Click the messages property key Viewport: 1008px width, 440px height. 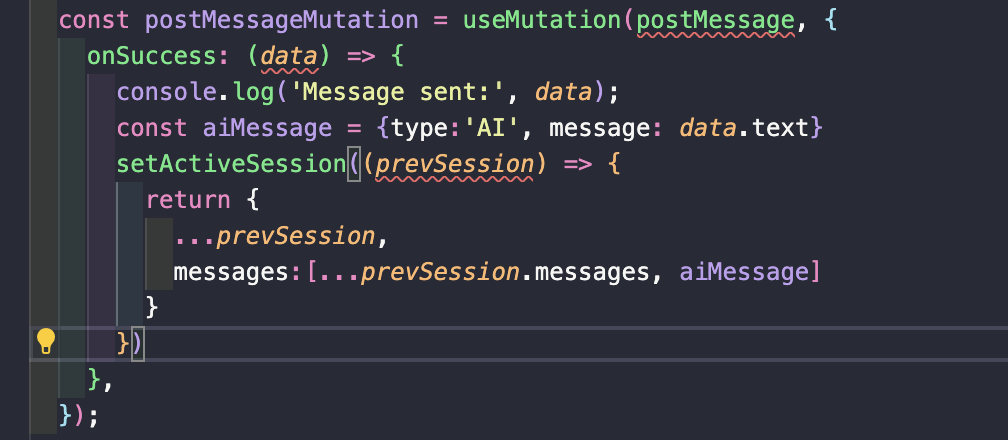click(231, 273)
